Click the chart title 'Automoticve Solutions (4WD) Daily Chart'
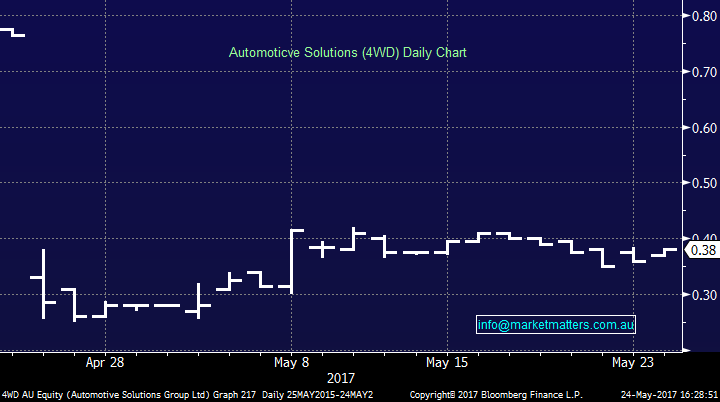 coord(348,52)
